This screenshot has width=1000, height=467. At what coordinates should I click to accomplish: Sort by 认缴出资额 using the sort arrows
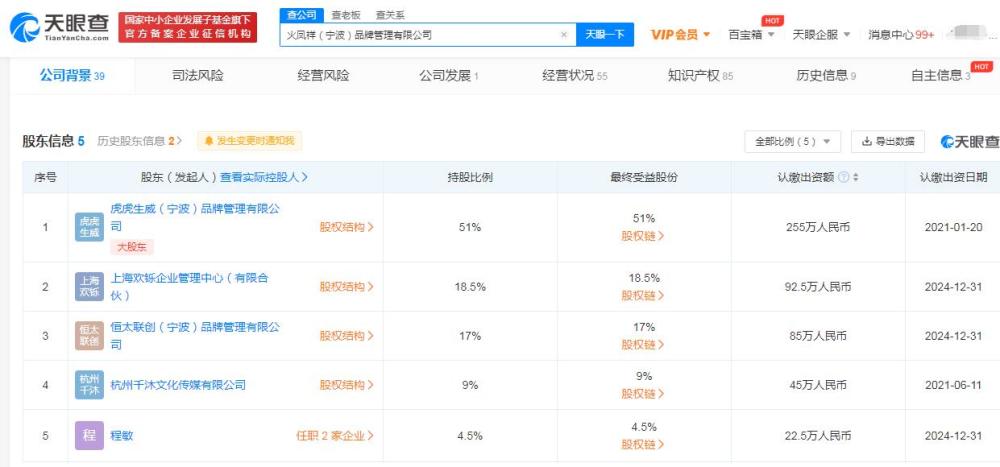(x=856, y=177)
